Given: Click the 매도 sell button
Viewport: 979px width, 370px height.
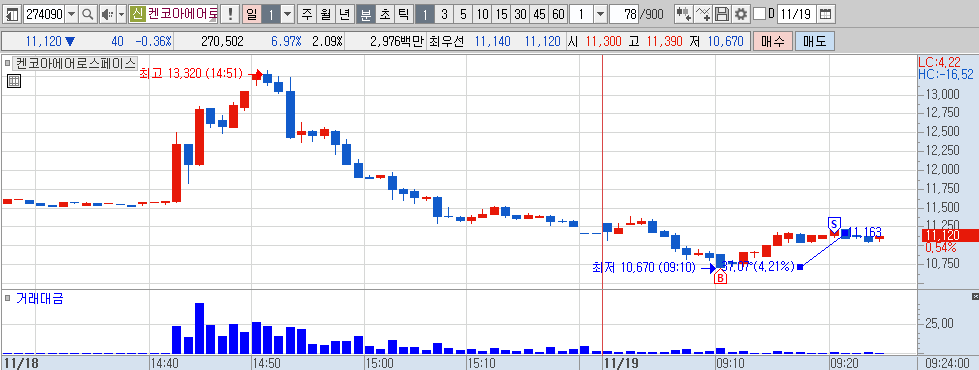Looking at the screenshot, I should [x=815, y=42].
